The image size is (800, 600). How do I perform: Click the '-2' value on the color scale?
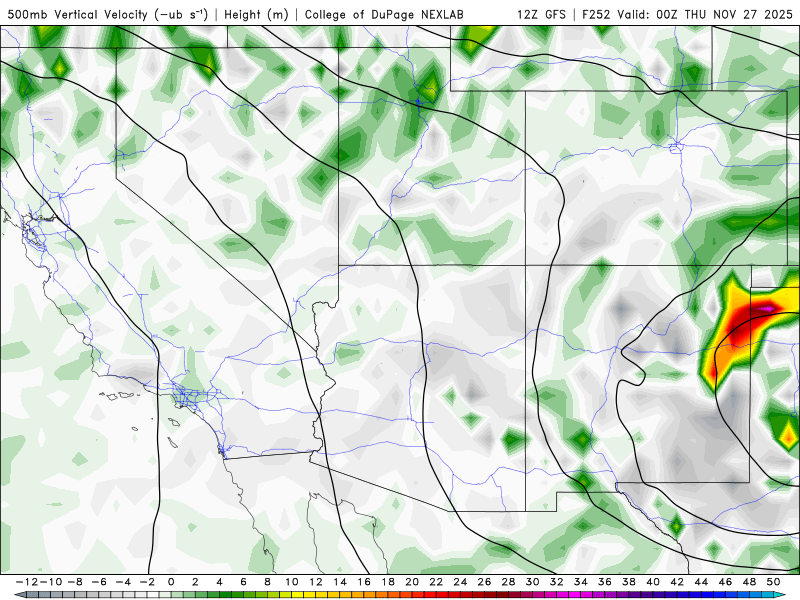coord(147,582)
